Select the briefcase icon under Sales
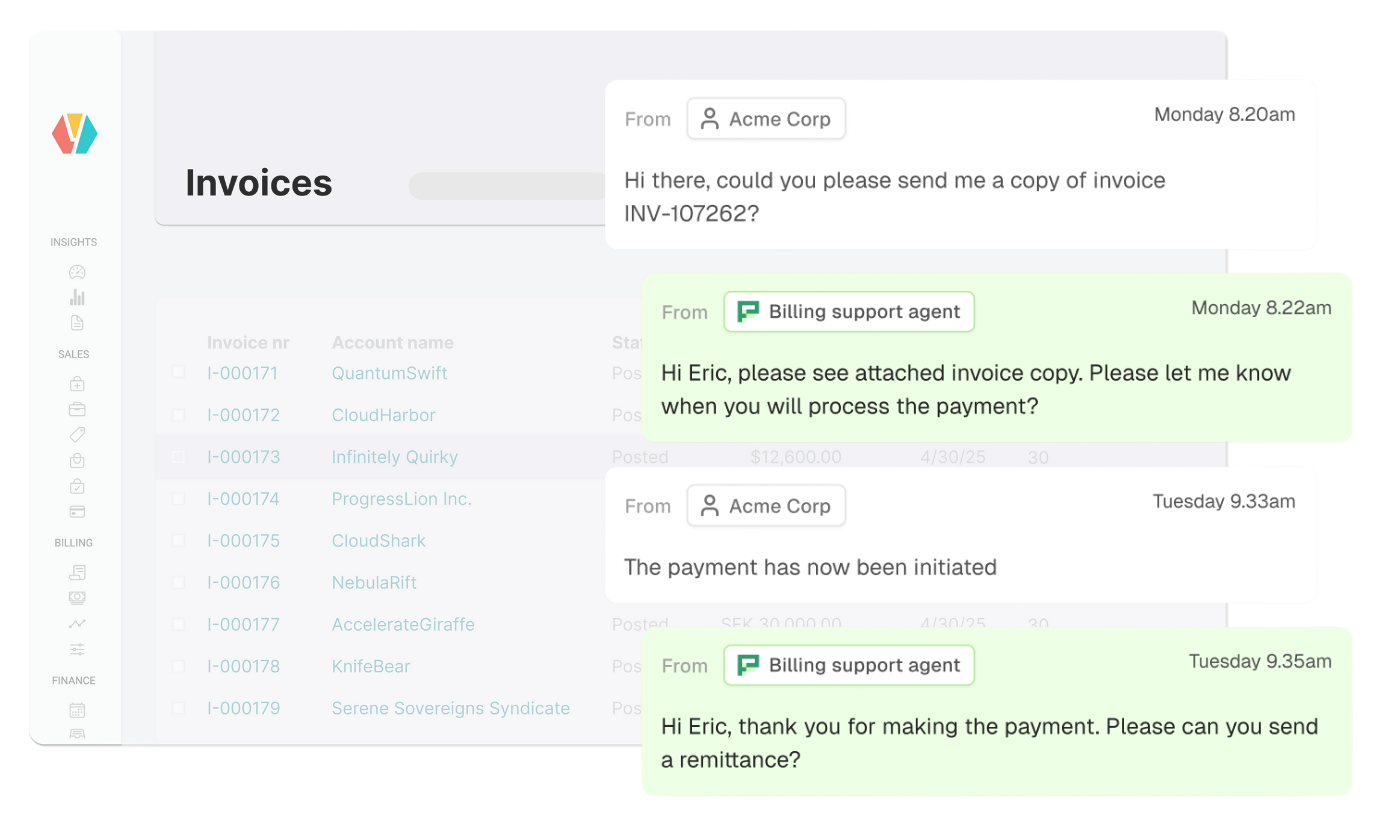 coord(77,409)
